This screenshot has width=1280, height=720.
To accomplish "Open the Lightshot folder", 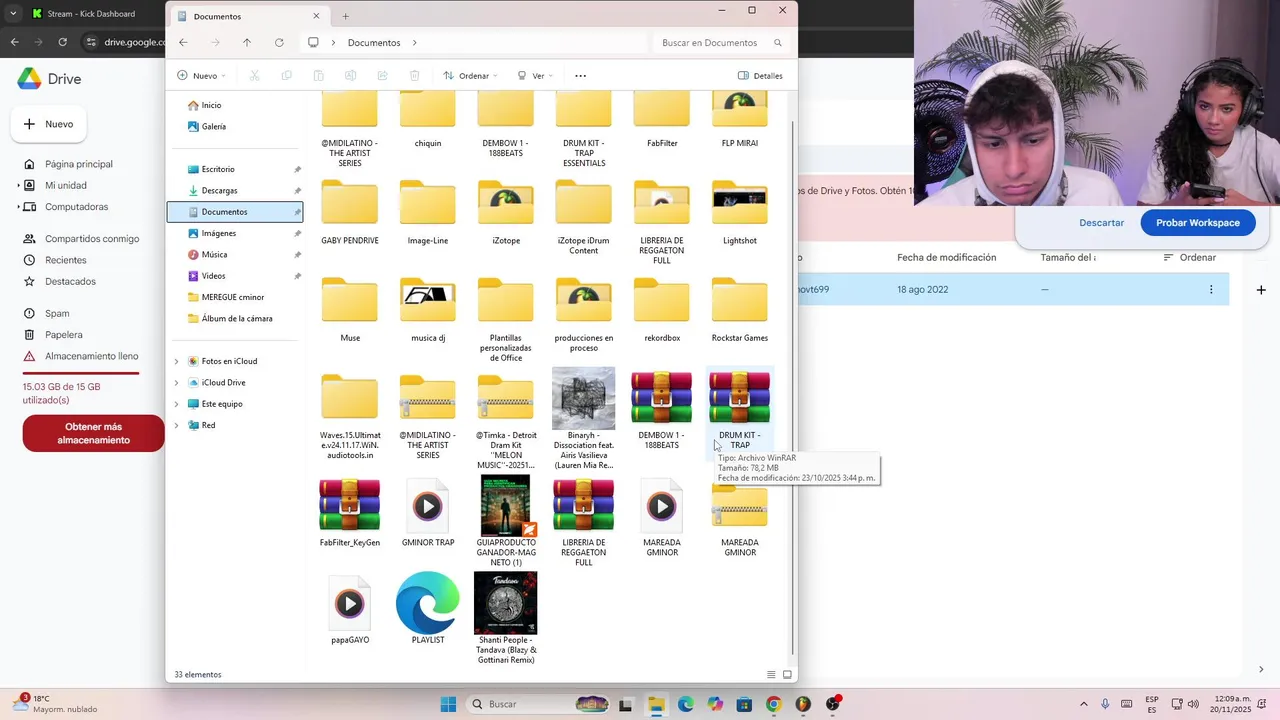I will point(740,203).
